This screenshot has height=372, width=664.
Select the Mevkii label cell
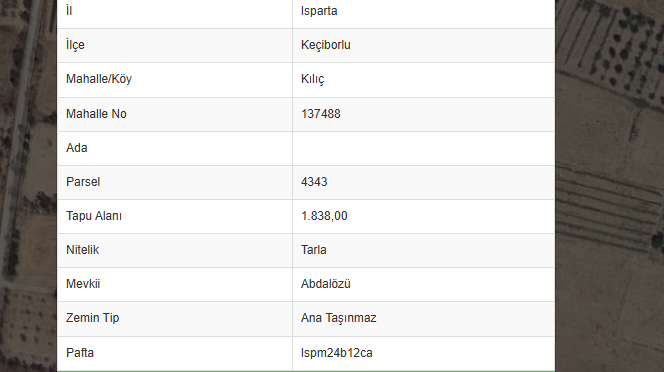pyautogui.click(x=175, y=284)
